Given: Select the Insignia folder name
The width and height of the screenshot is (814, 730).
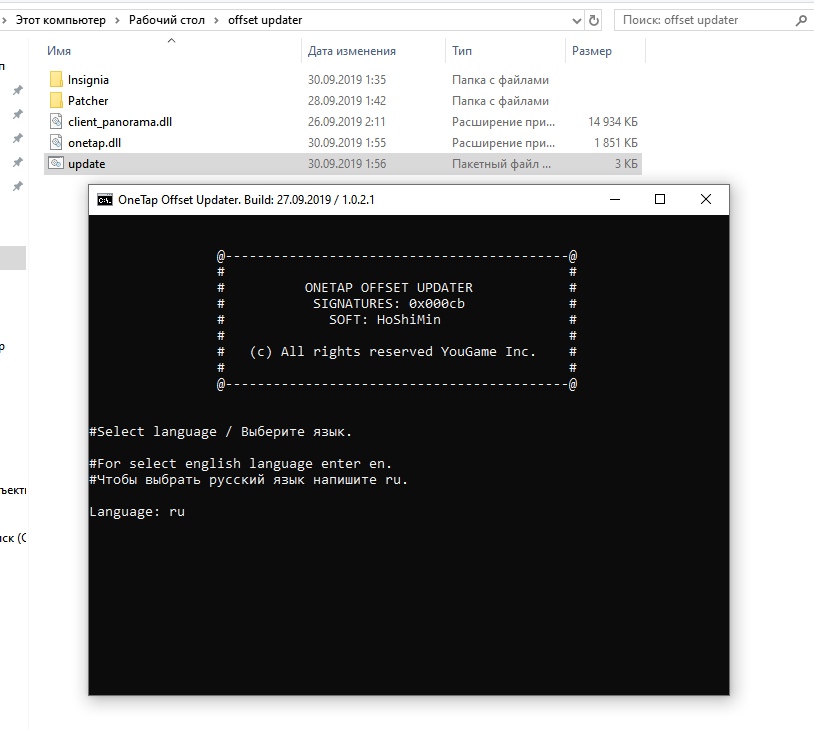Looking at the screenshot, I should pyautogui.click(x=88, y=80).
